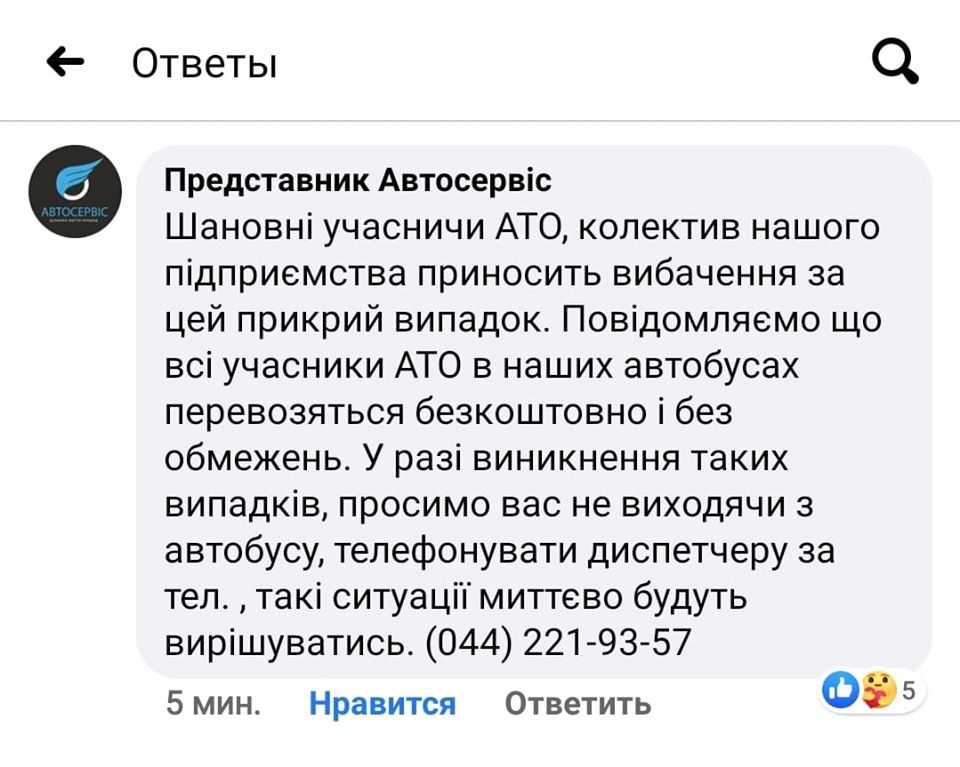Tap the back arrow icon
This screenshot has height=767, width=960.
tap(66, 64)
